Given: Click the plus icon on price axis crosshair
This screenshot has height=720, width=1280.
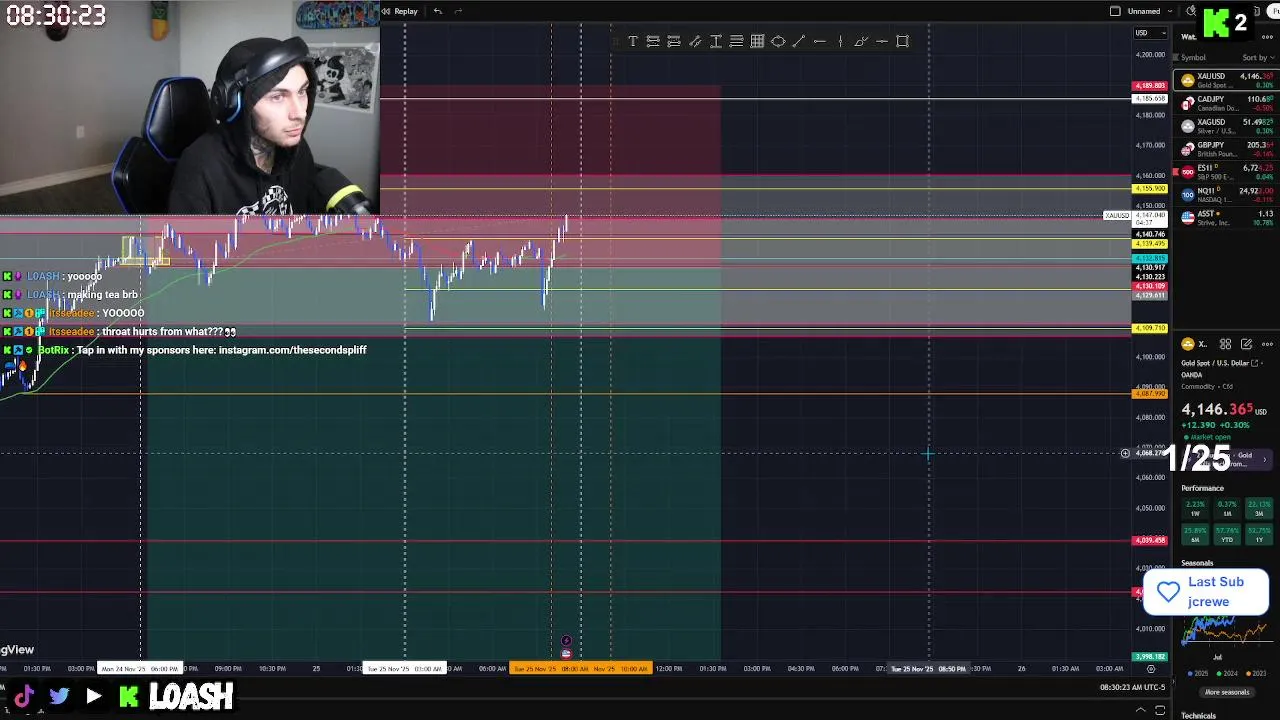Looking at the screenshot, I should tap(1125, 453).
